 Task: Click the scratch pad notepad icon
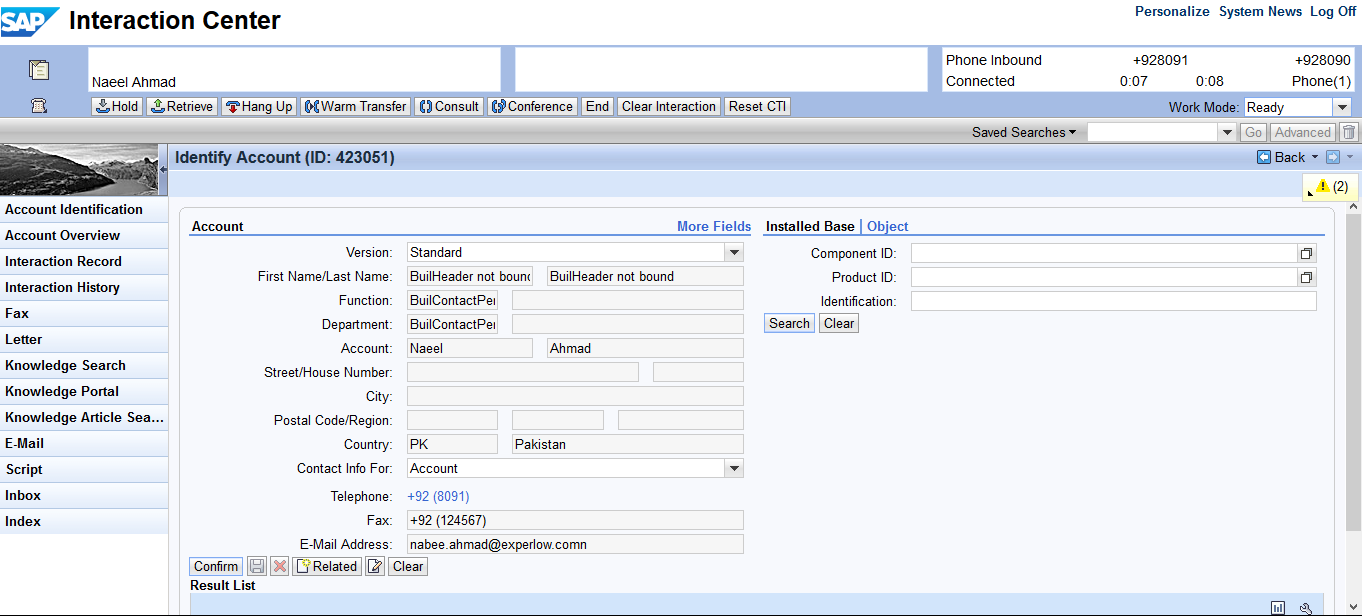pyautogui.click(x=39, y=70)
